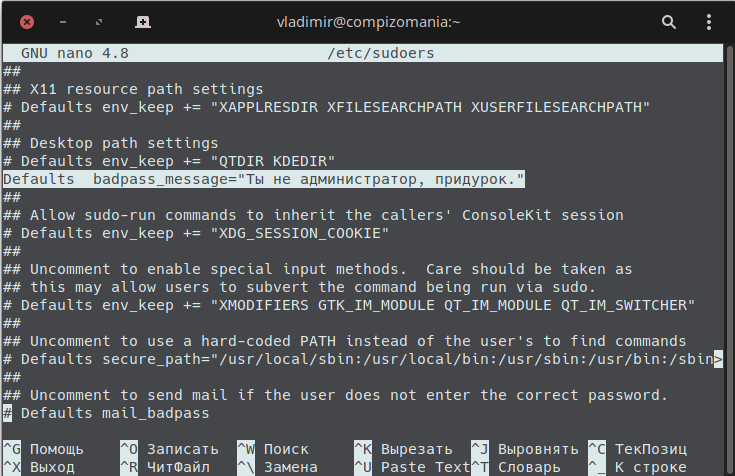This screenshot has width=735, height=476.
Task: Click the ^C ТекПозиц shortcut
Action: pyautogui.click(x=638, y=449)
